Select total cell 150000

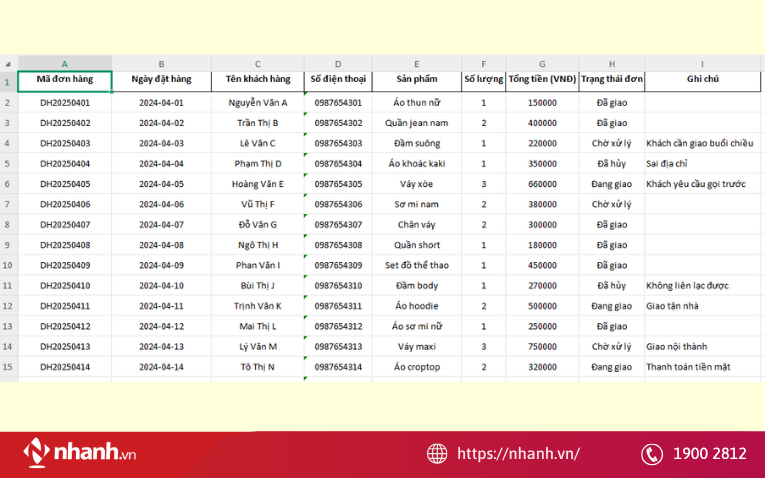pyautogui.click(x=542, y=102)
